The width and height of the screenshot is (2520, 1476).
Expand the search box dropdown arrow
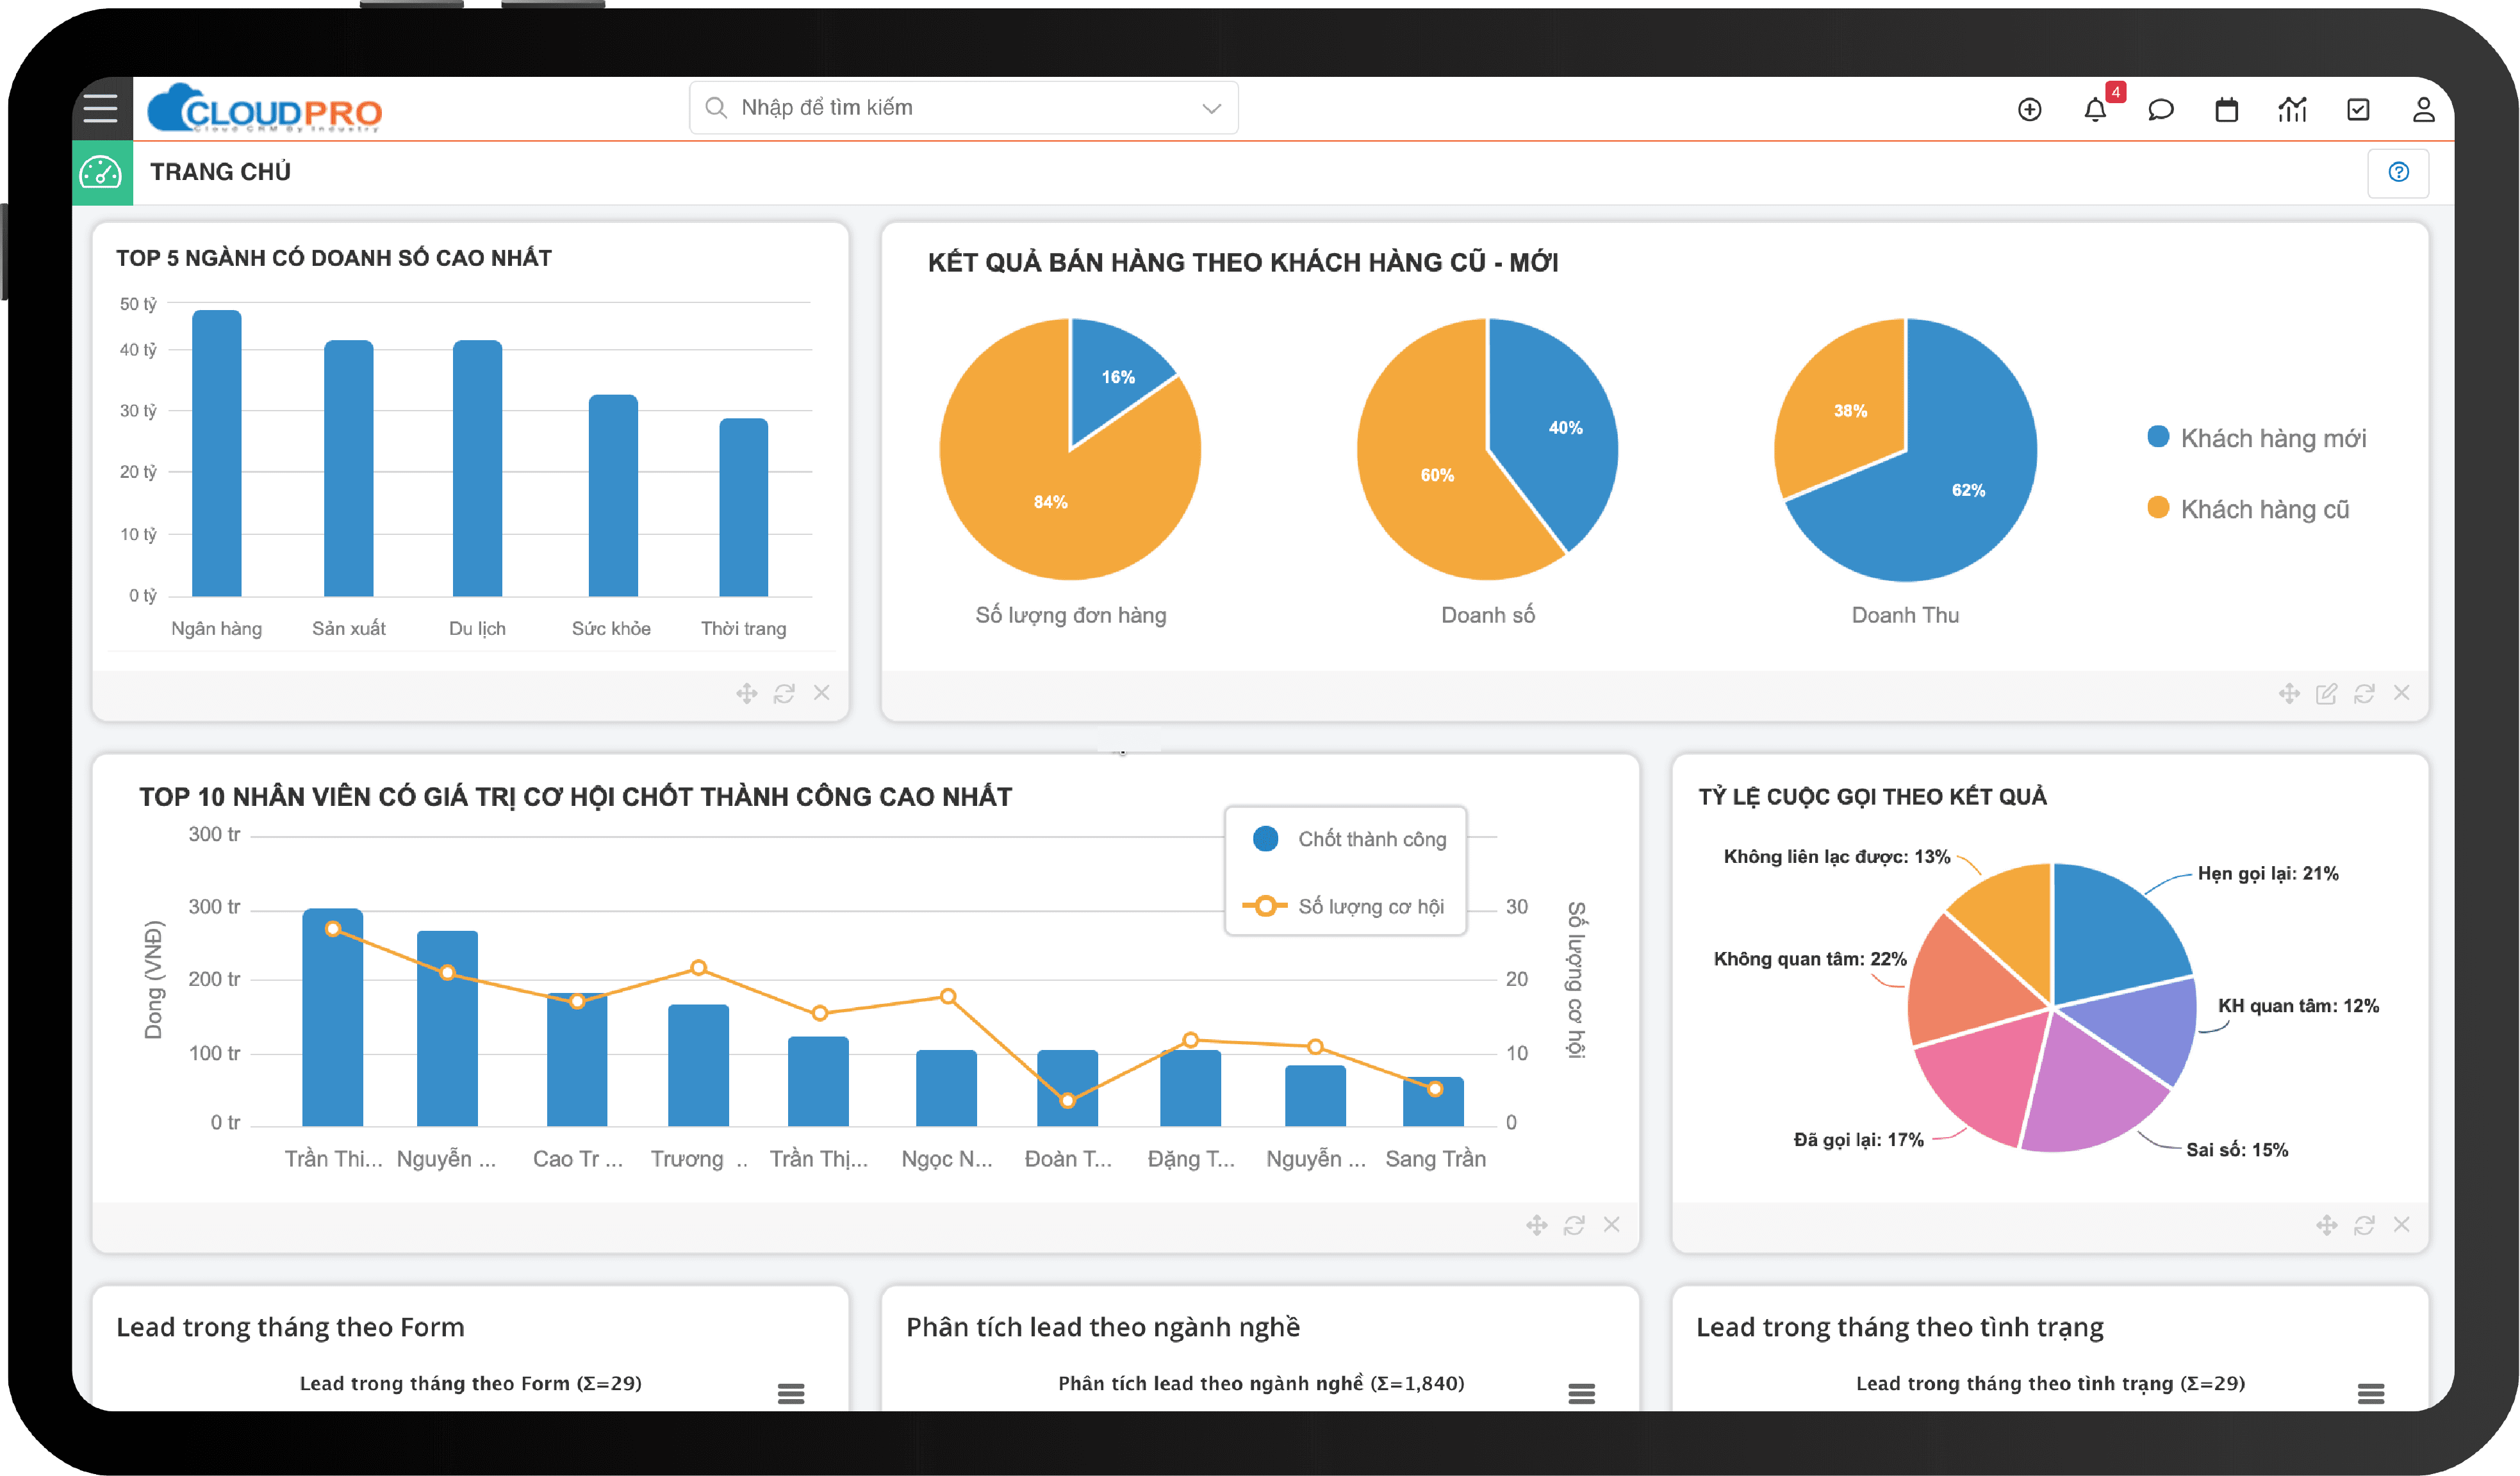point(1211,108)
